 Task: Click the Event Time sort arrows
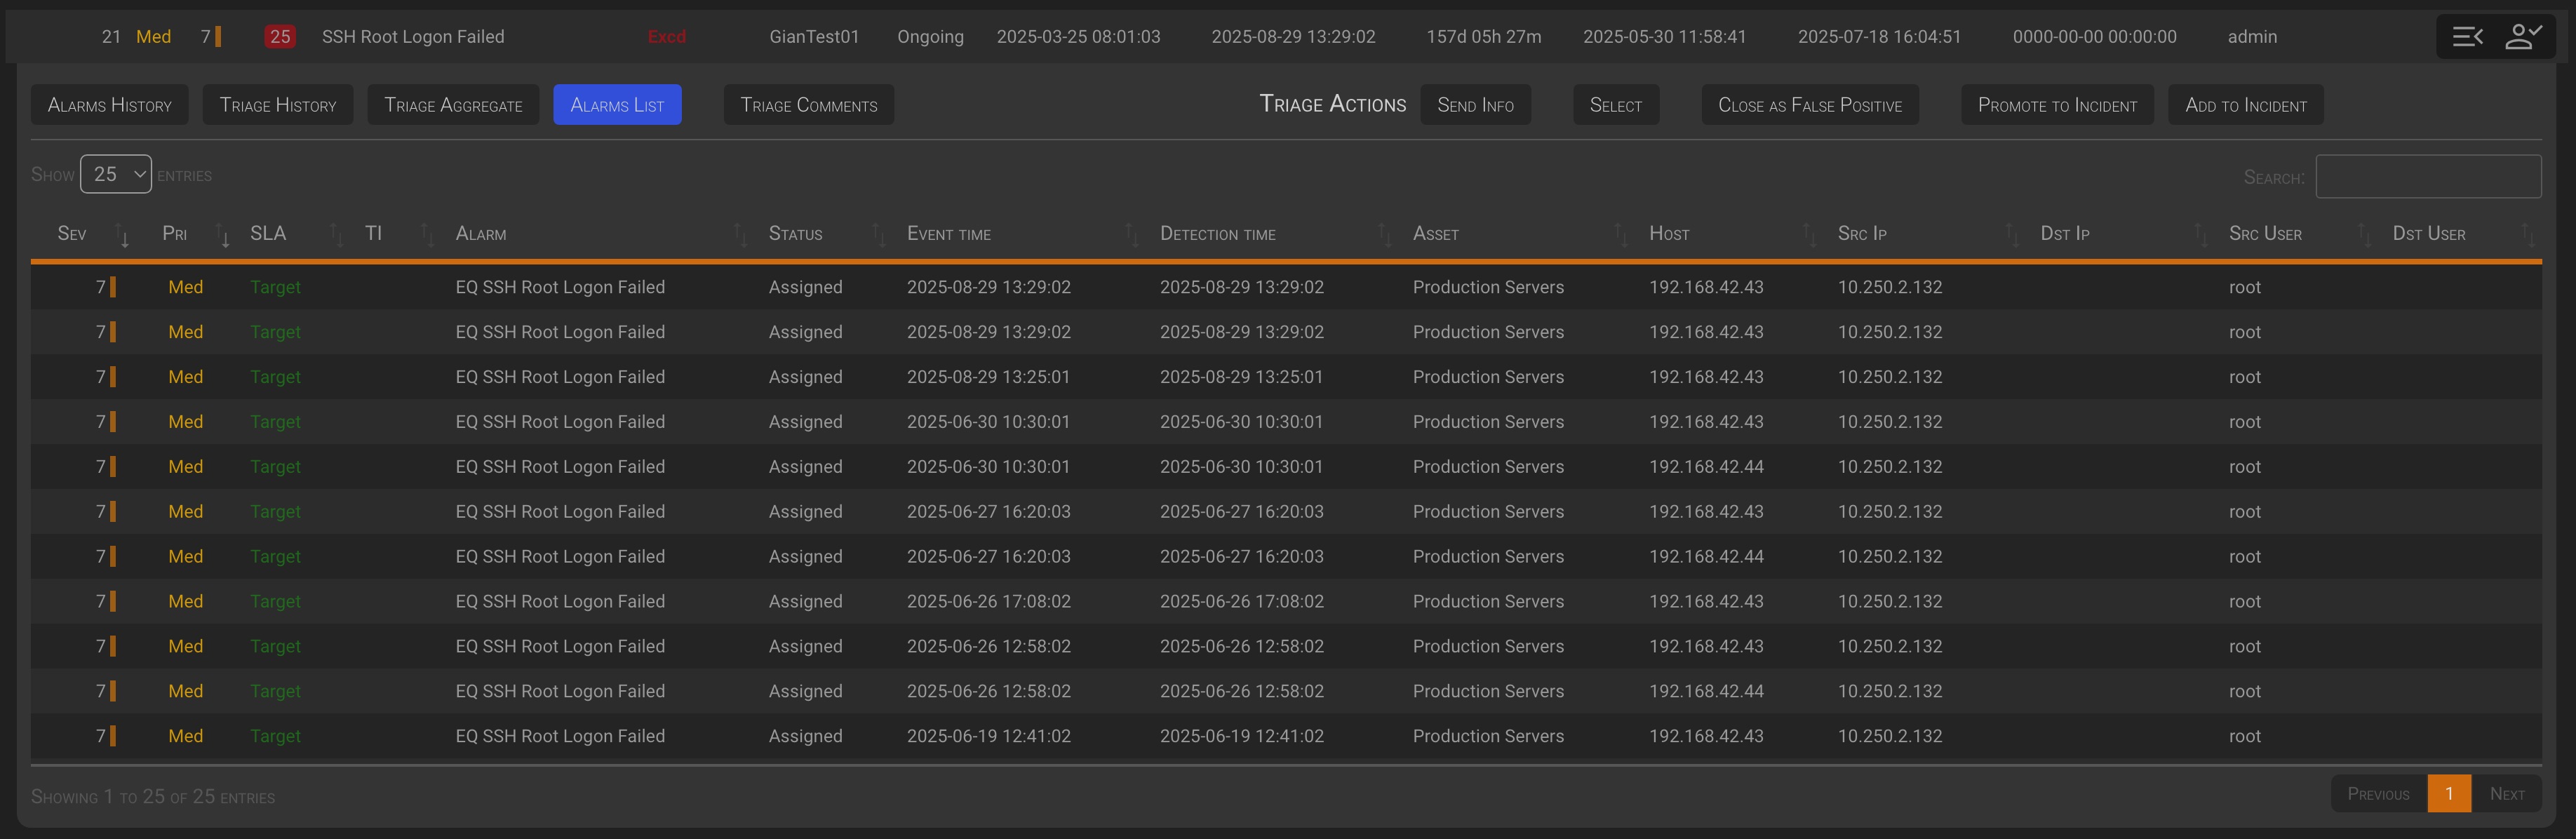pos(1131,235)
